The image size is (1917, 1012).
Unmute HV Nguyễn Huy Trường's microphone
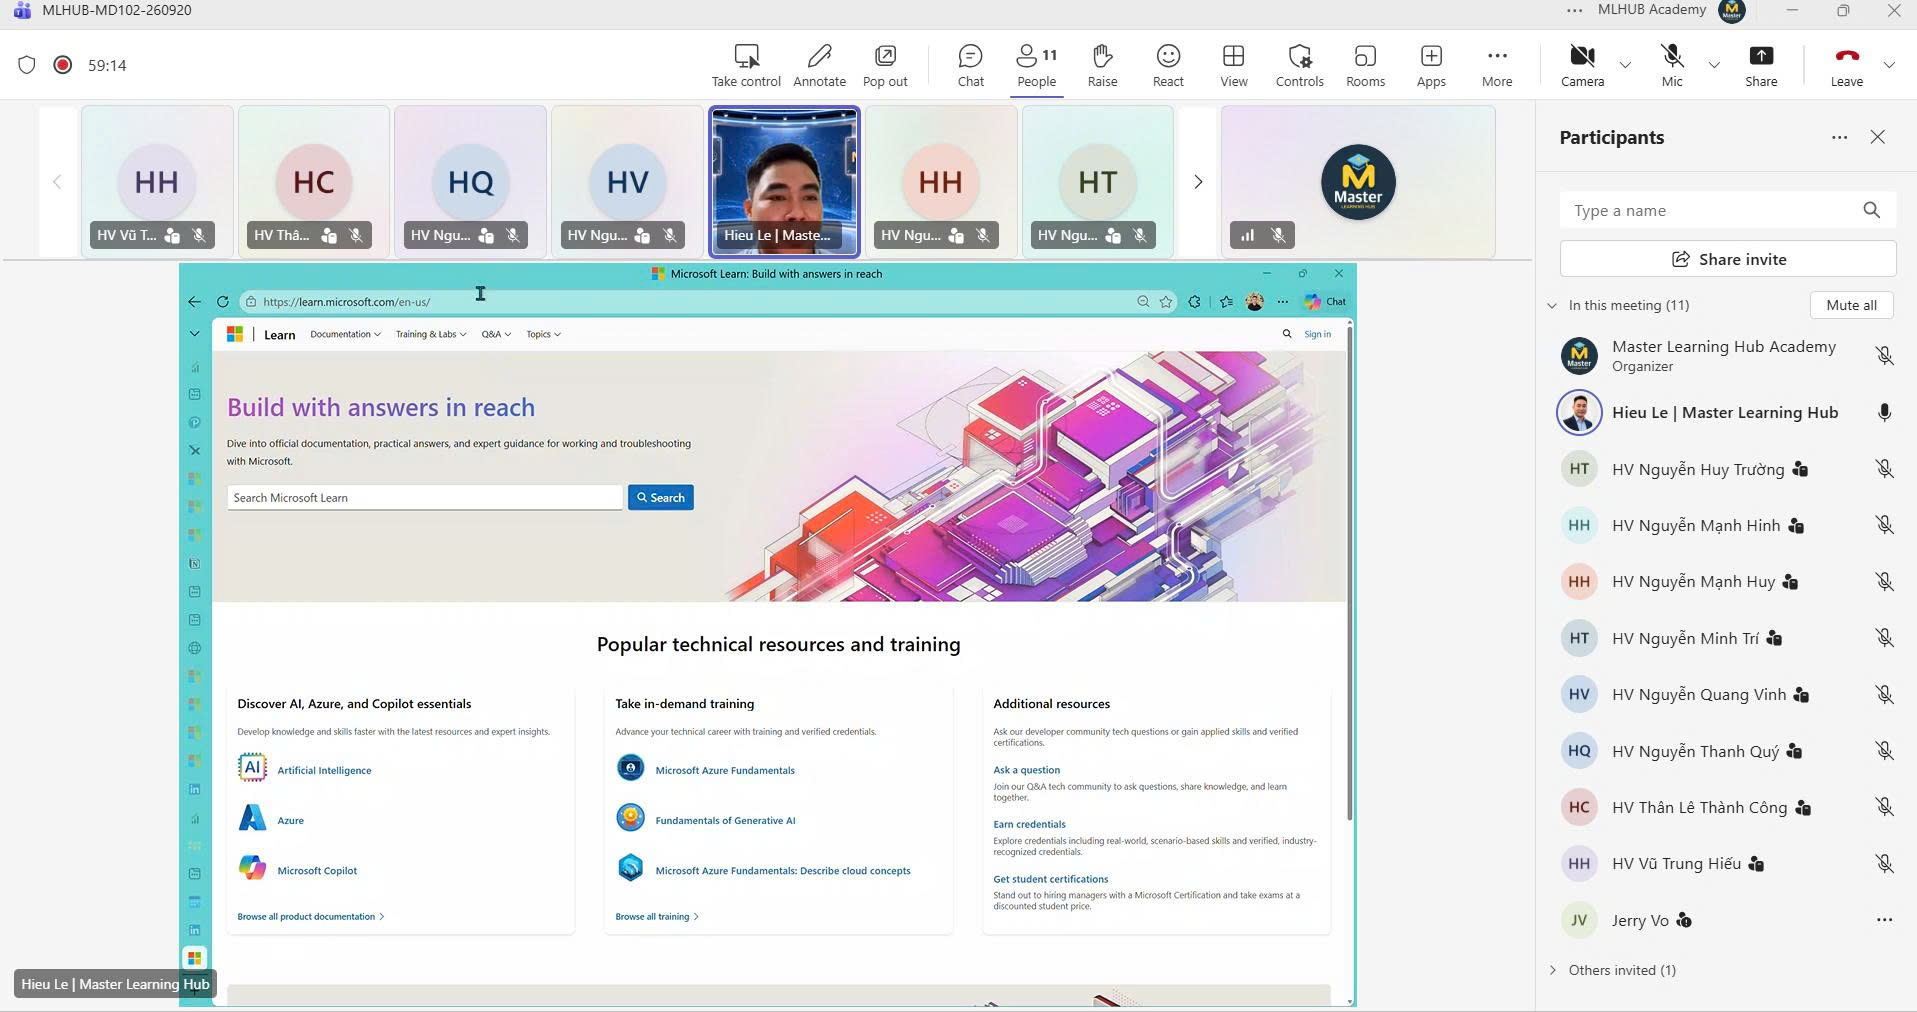click(1884, 469)
